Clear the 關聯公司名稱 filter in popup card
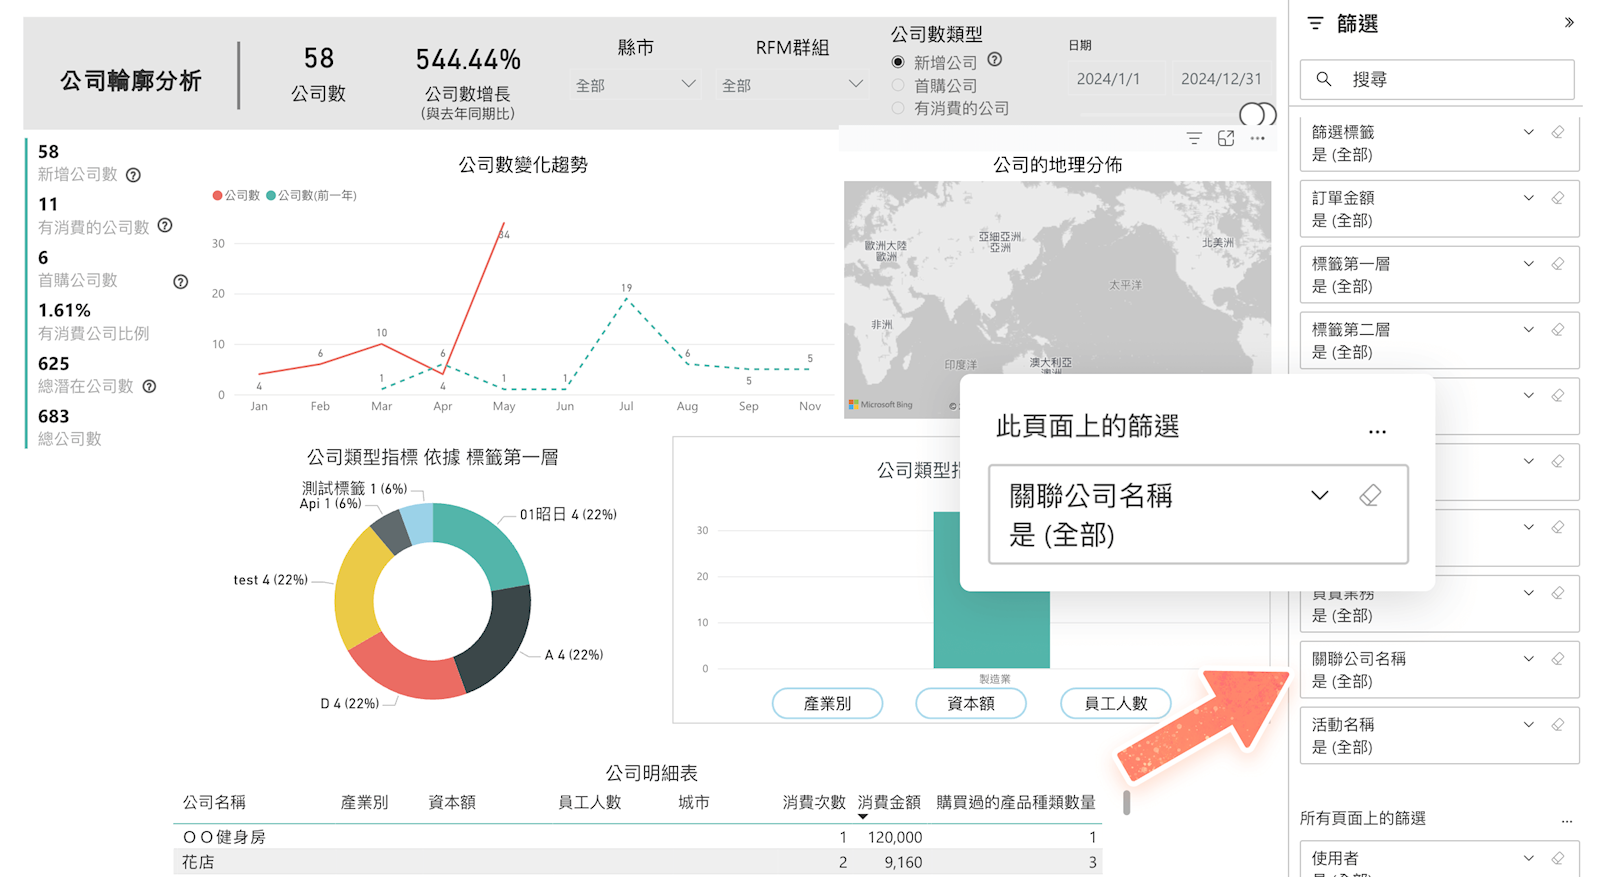This screenshot has width=1600, height=877. (x=1370, y=495)
